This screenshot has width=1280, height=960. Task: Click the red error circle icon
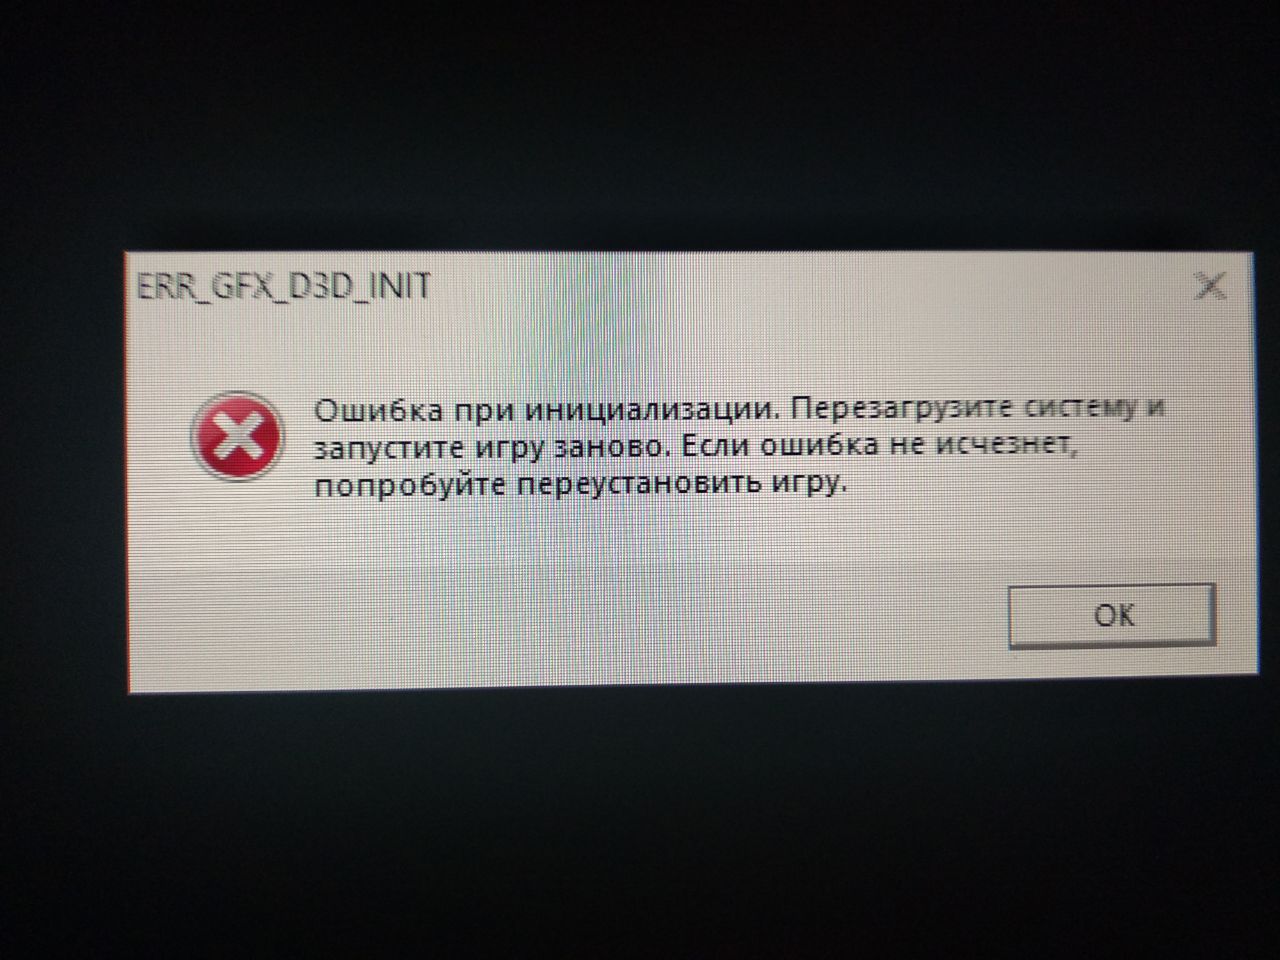237,435
